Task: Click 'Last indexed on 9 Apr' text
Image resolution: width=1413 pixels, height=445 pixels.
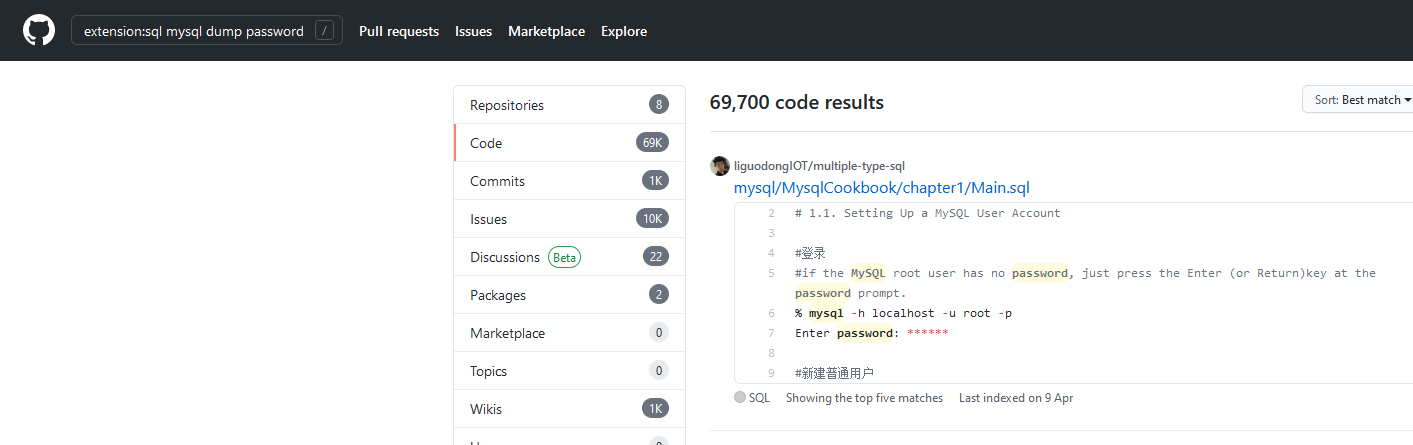Action: coord(1016,397)
